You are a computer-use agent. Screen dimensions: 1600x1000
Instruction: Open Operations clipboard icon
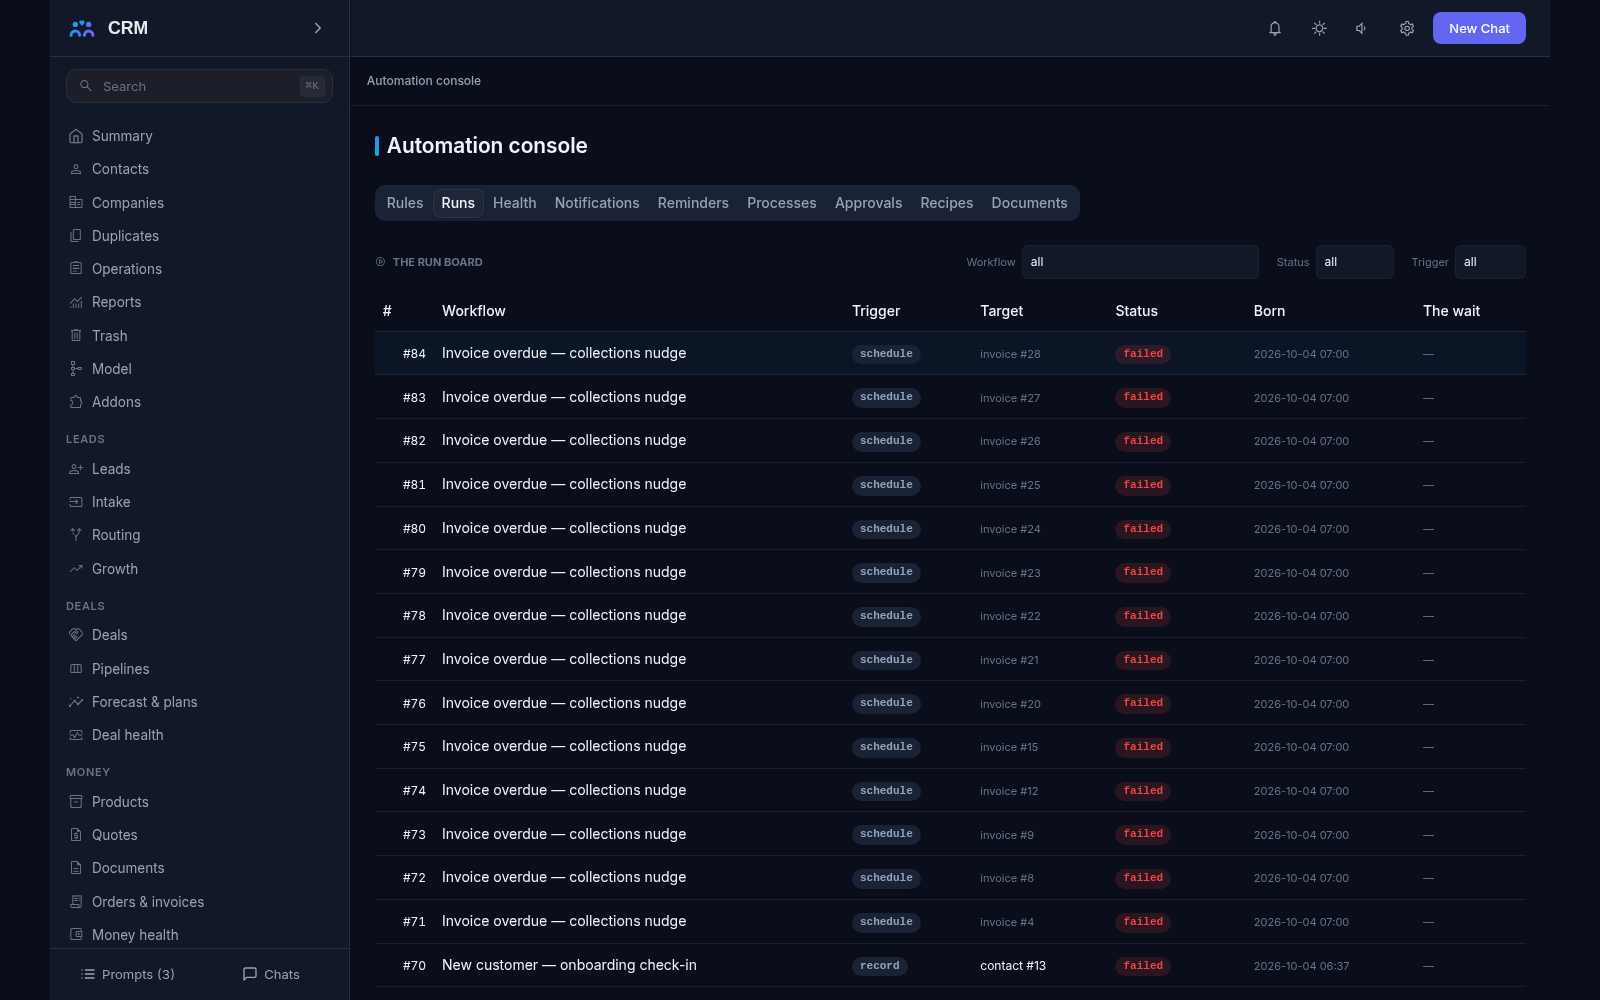[76, 269]
